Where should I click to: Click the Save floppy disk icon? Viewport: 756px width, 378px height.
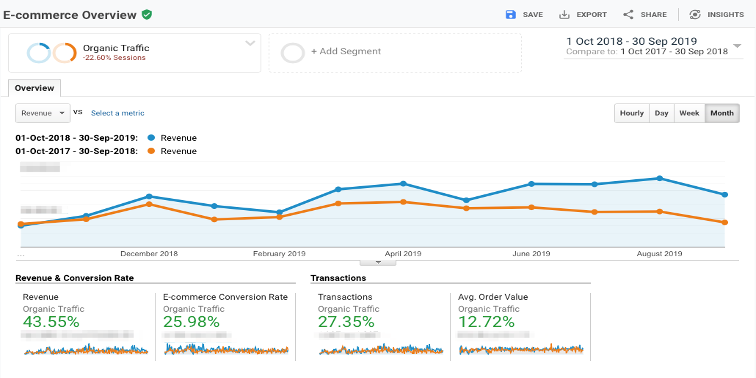(x=511, y=14)
